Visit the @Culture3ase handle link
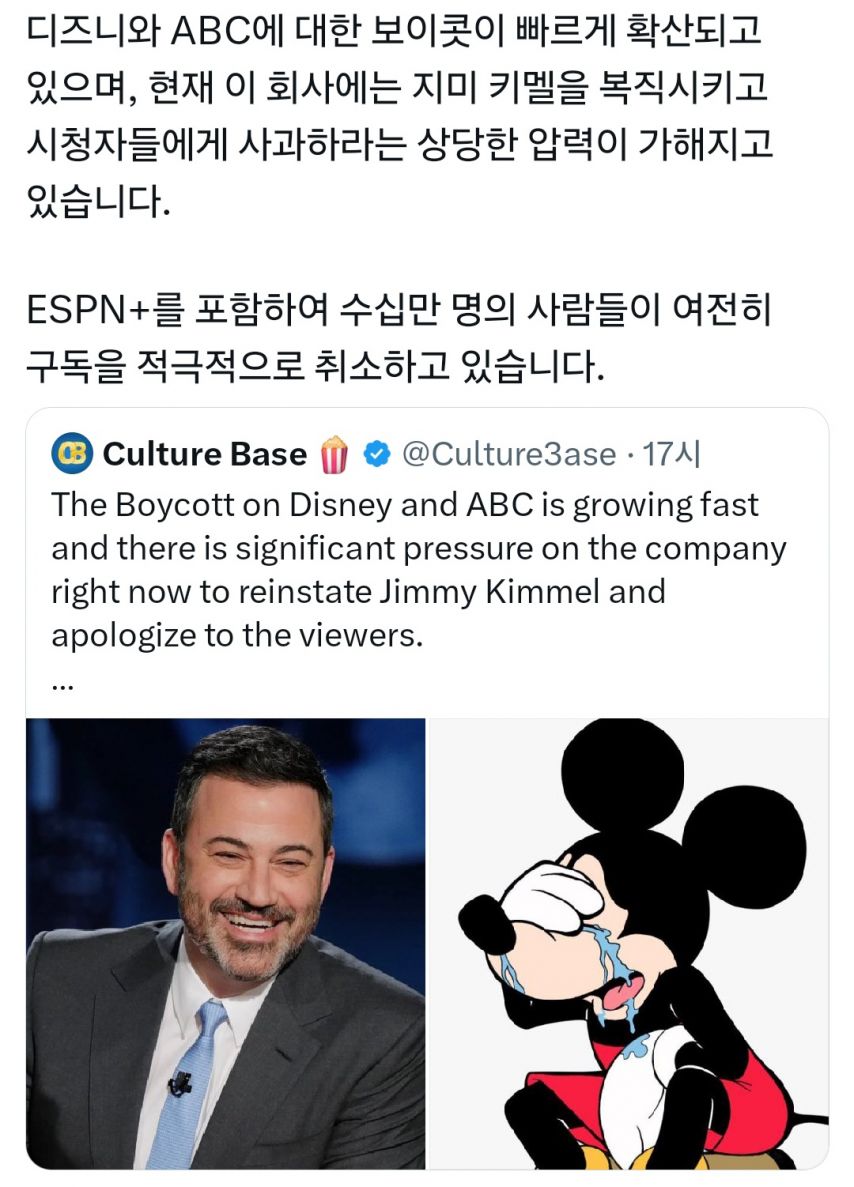The image size is (854, 1187). 509,454
